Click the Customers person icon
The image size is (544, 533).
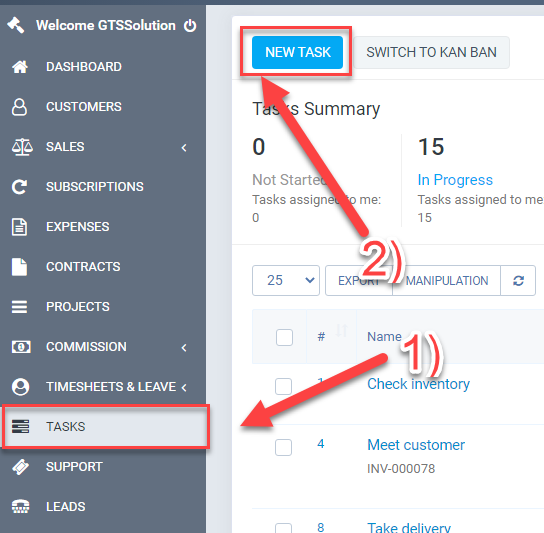click(19, 107)
